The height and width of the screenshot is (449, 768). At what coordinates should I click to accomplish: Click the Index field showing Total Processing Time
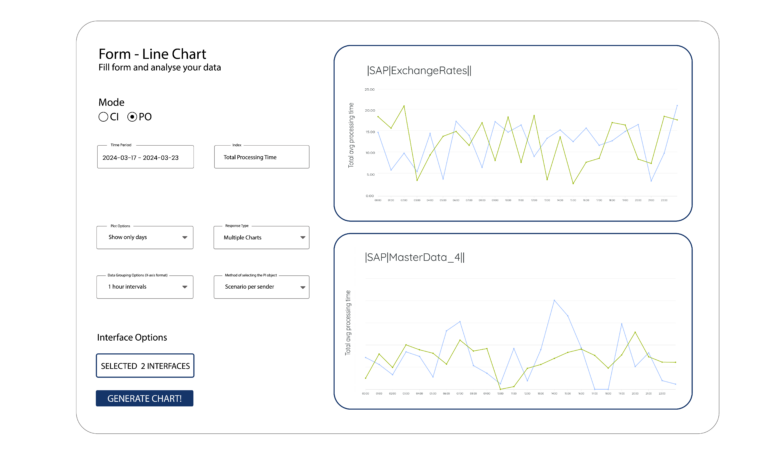[261, 157]
